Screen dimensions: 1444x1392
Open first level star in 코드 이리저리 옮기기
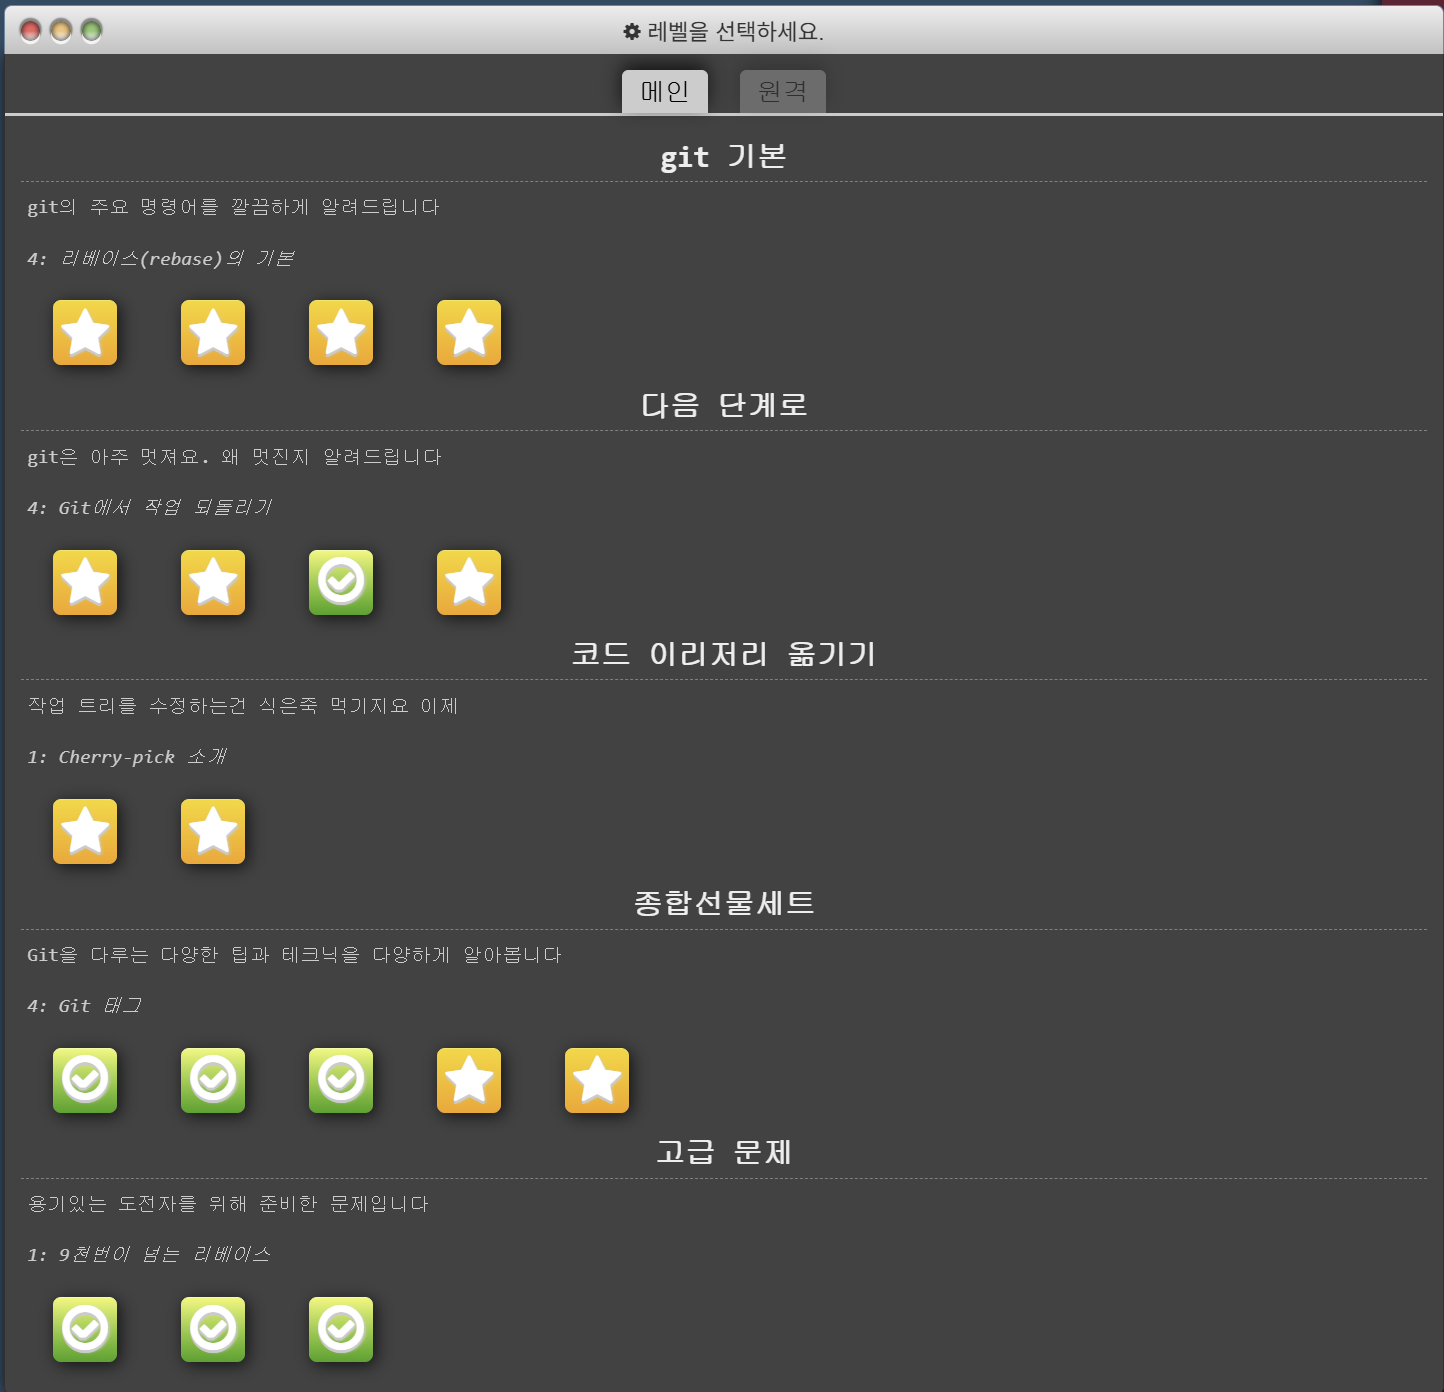85,831
